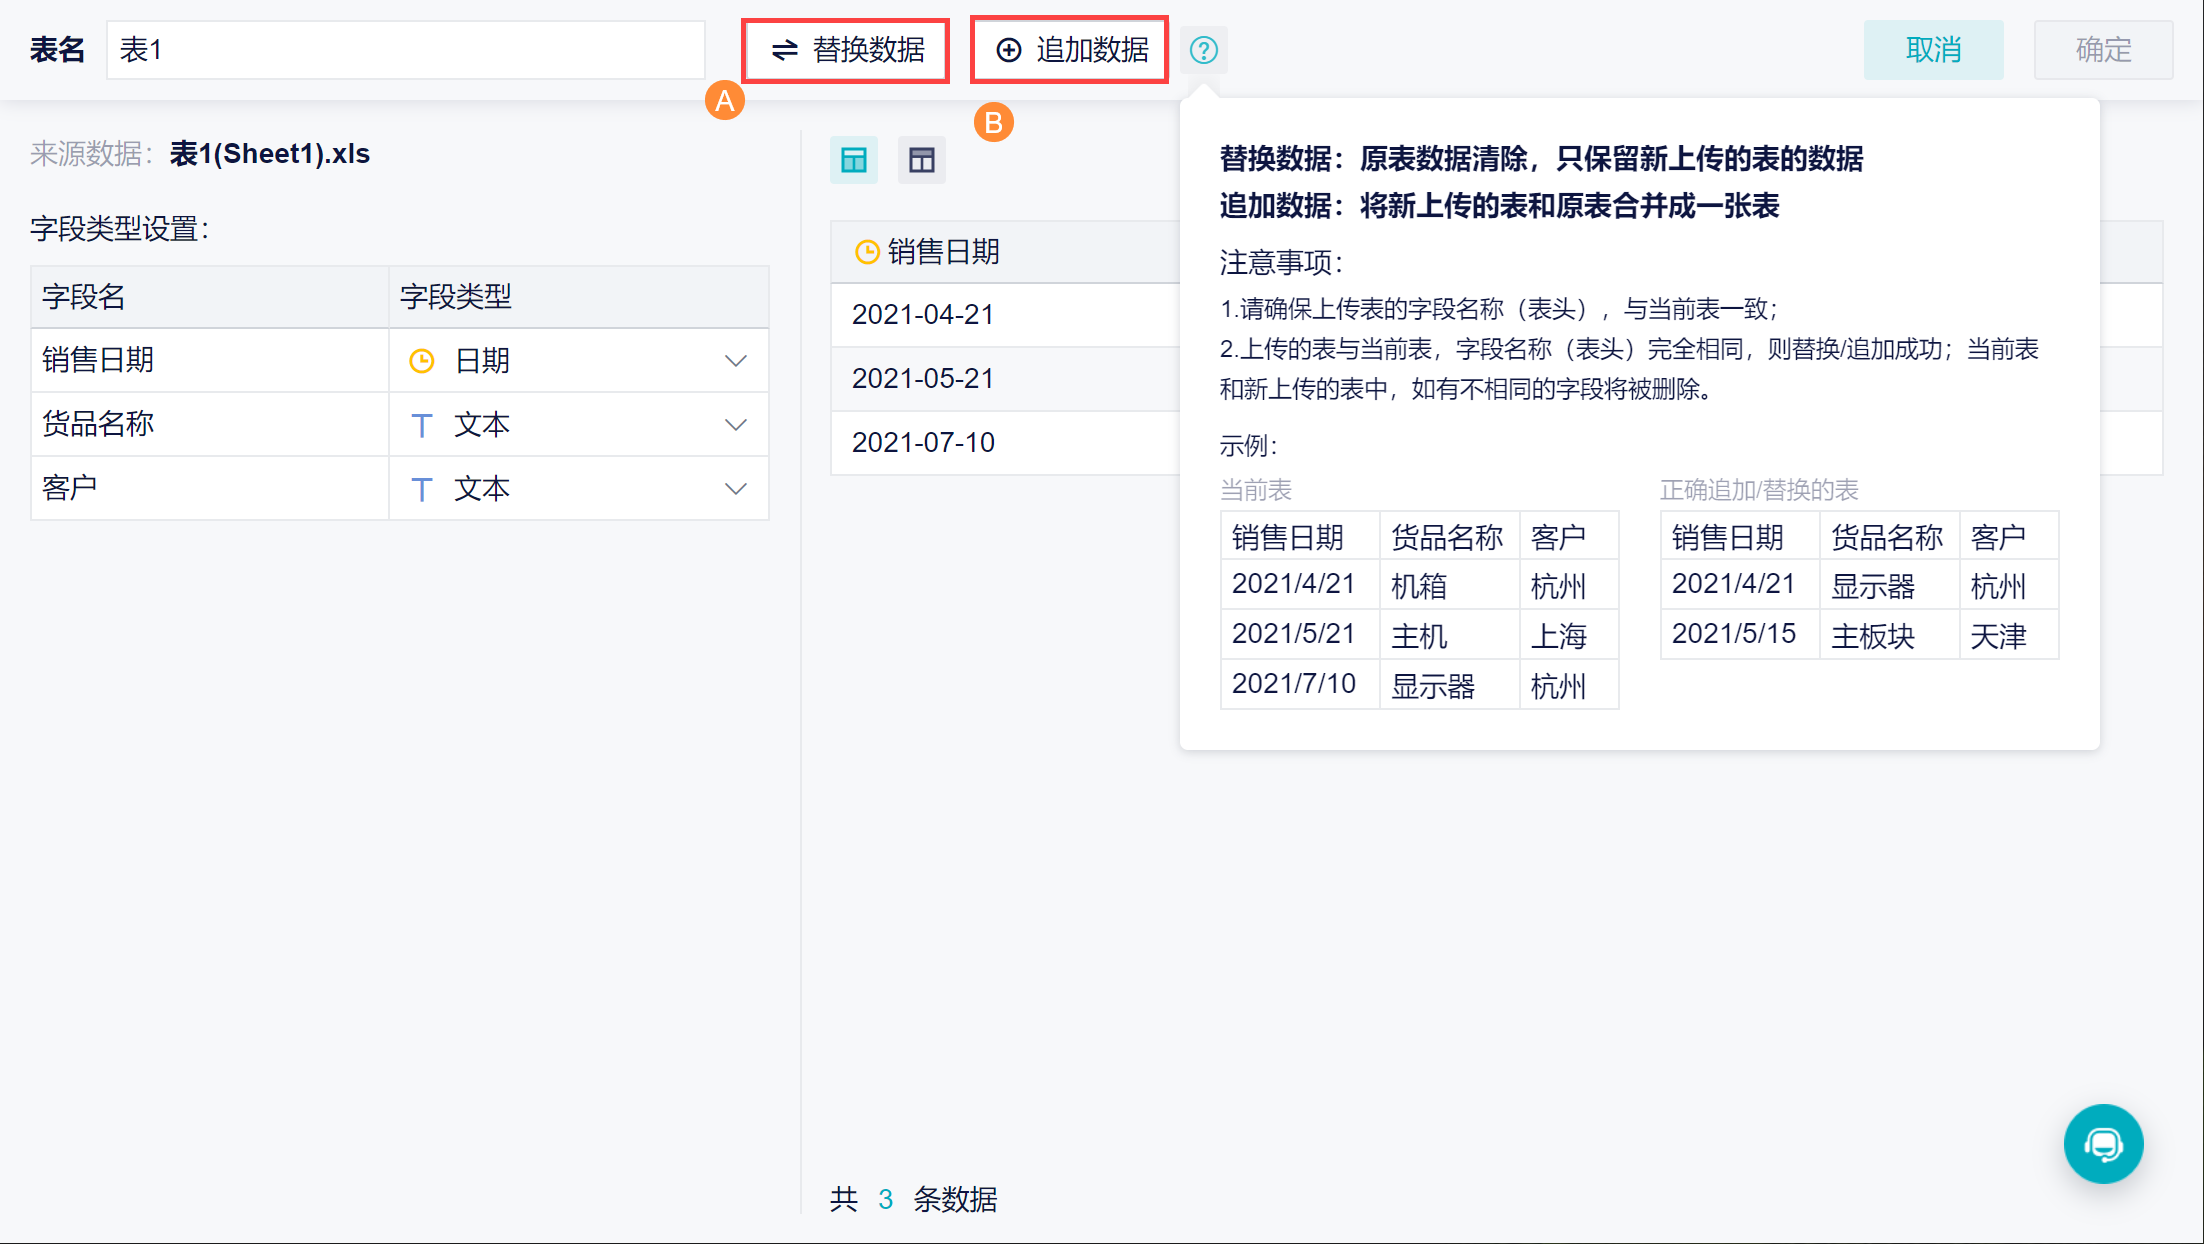Click the 表名 input field
The height and width of the screenshot is (1244, 2204).
tap(405, 50)
